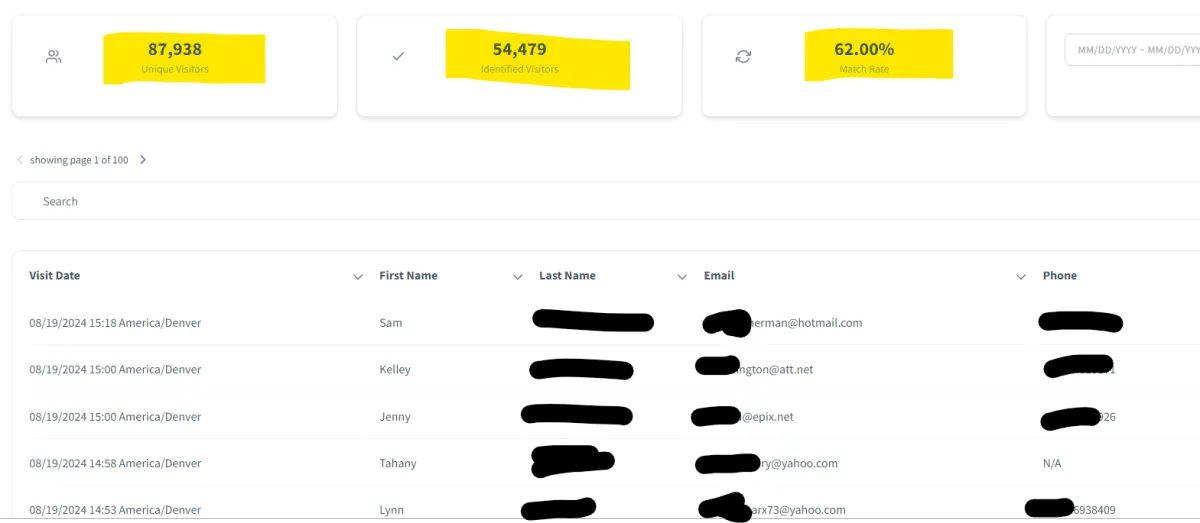Image resolution: width=1200 pixels, height=523 pixels.
Task: Sort by the Phone column header
Action: pyautogui.click(x=1060, y=276)
